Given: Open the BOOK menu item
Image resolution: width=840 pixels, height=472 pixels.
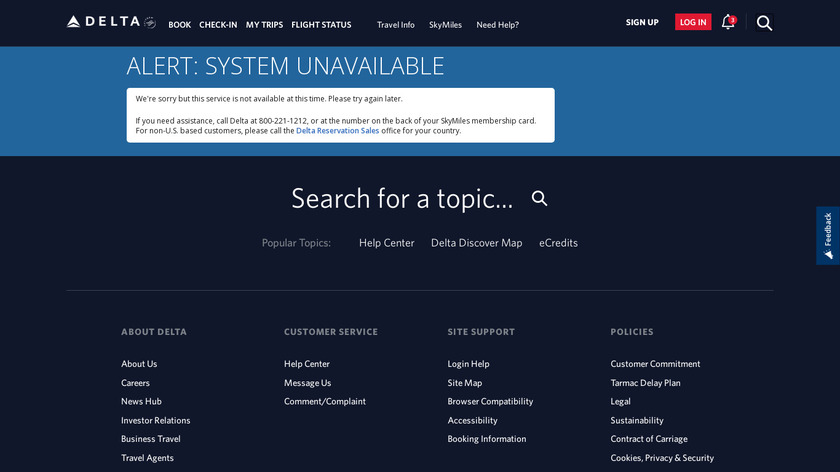Looking at the screenshot, I should 179,25.
